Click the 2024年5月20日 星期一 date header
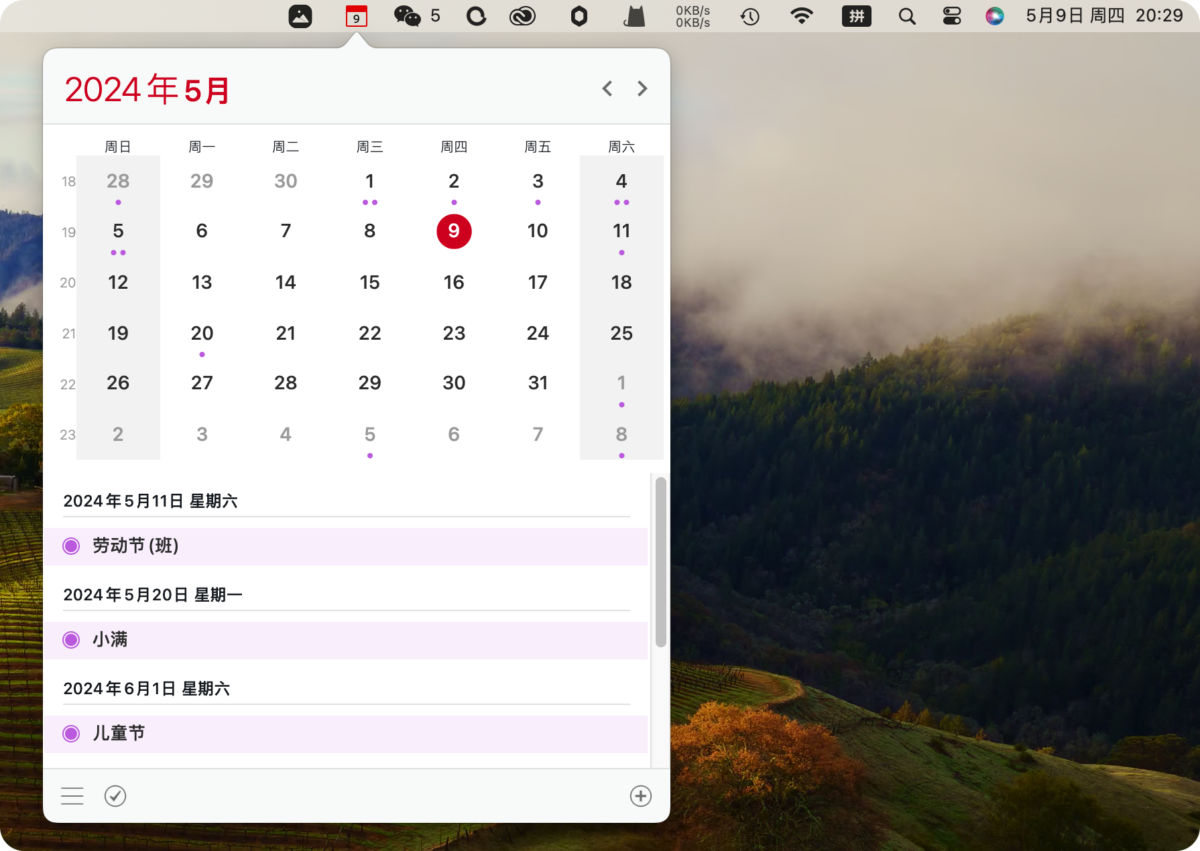Image resolution: width=1200 pixels, height=851 pixels. click(x=153, y=595)
